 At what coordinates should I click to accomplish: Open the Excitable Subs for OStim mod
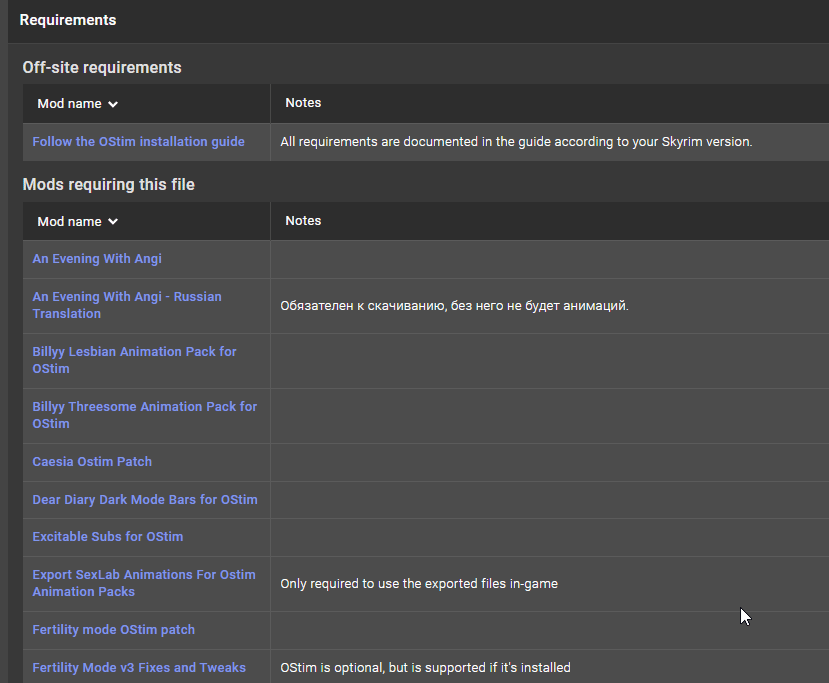pos(108,537)
